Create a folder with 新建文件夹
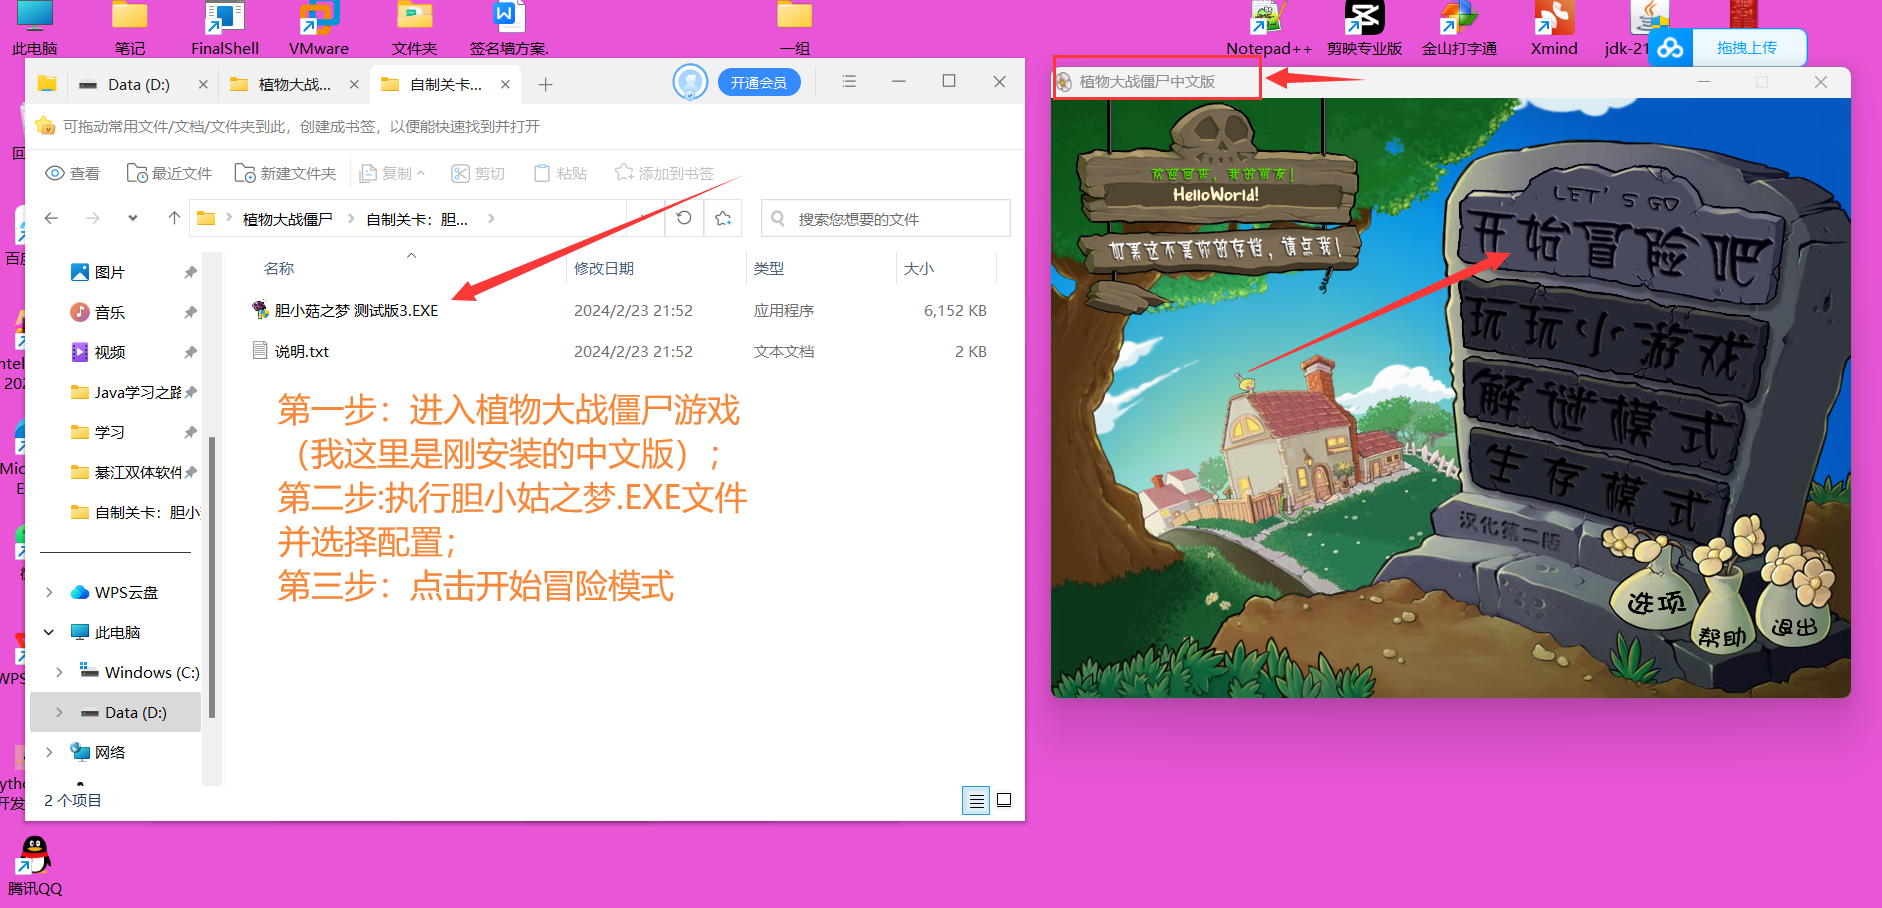This screenshot has height=908, width=1882. click(285, 173)
